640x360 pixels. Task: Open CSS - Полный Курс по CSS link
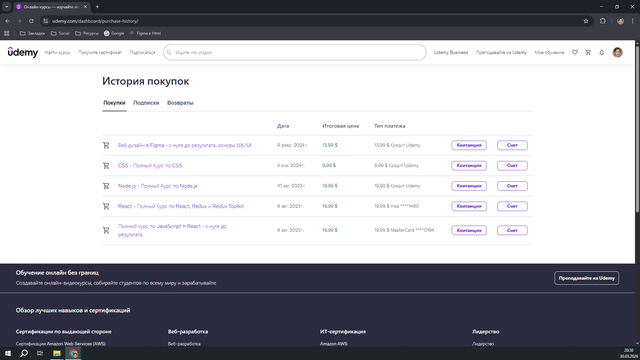(x=150, y=165)
